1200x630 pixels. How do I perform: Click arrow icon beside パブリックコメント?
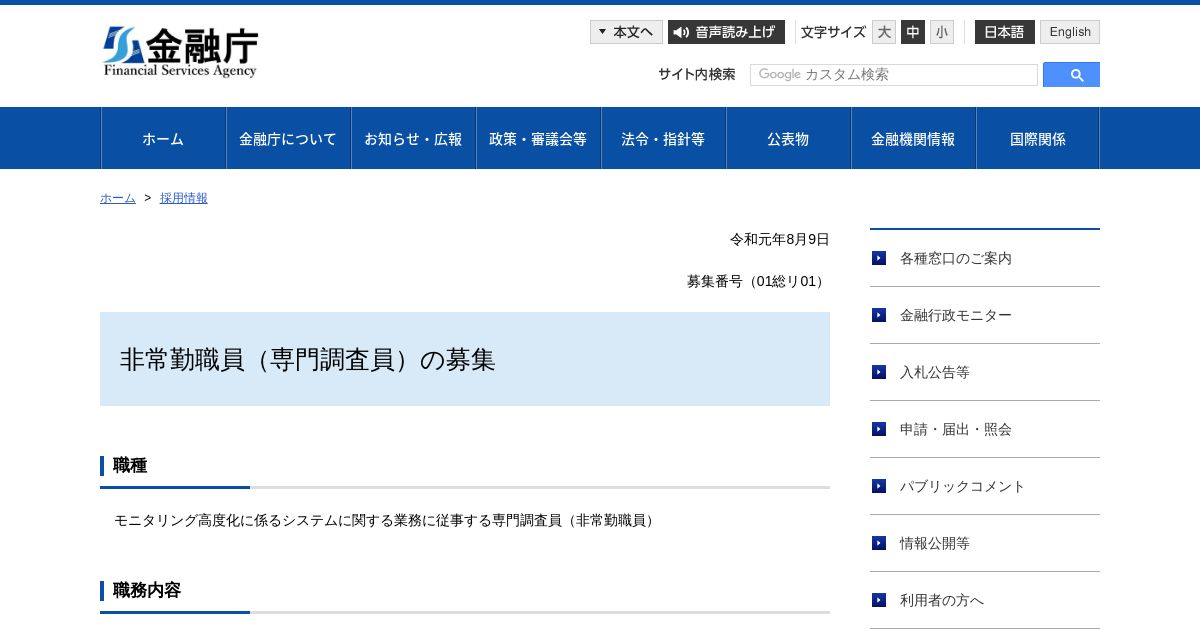[879, 486]
